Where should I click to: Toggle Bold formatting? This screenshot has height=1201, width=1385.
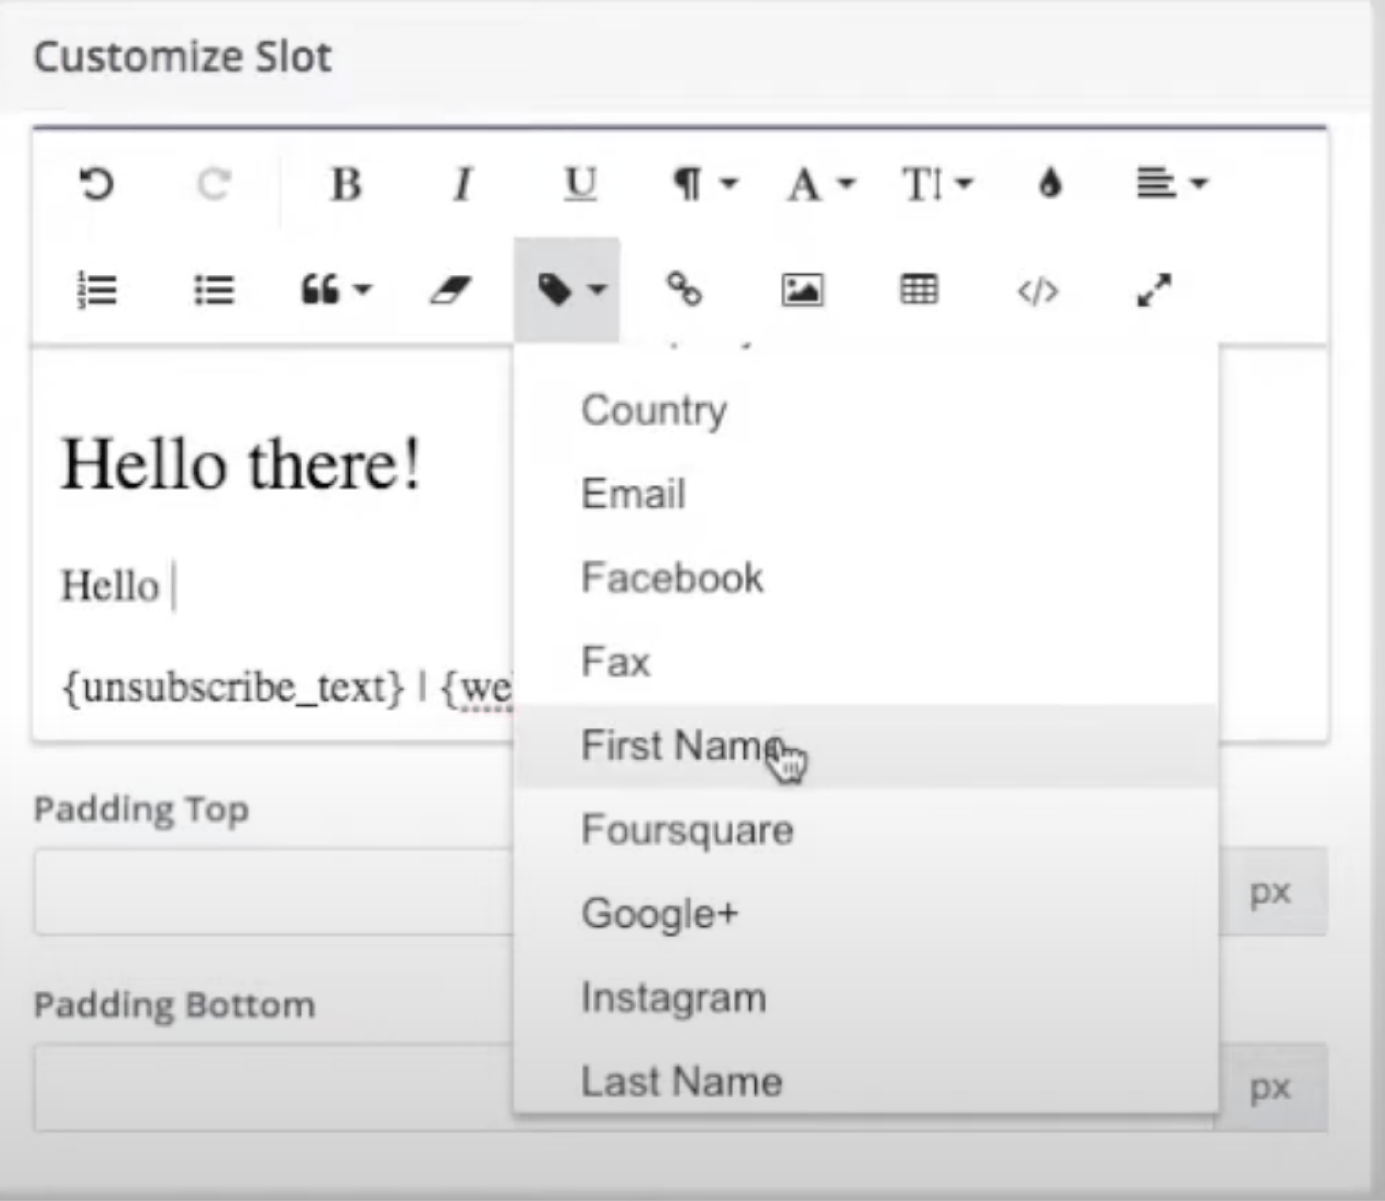347,184
